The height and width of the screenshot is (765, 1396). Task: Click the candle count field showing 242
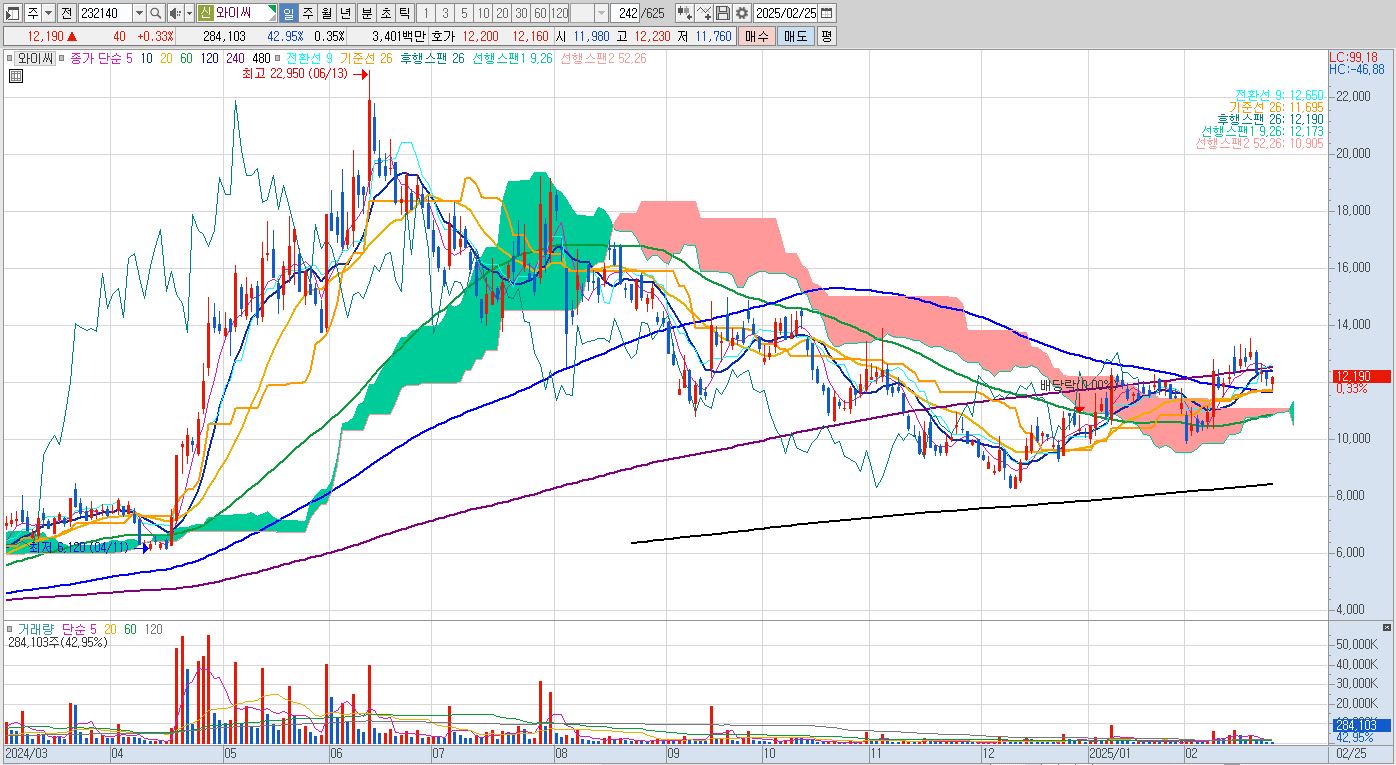tap(625, 13)
